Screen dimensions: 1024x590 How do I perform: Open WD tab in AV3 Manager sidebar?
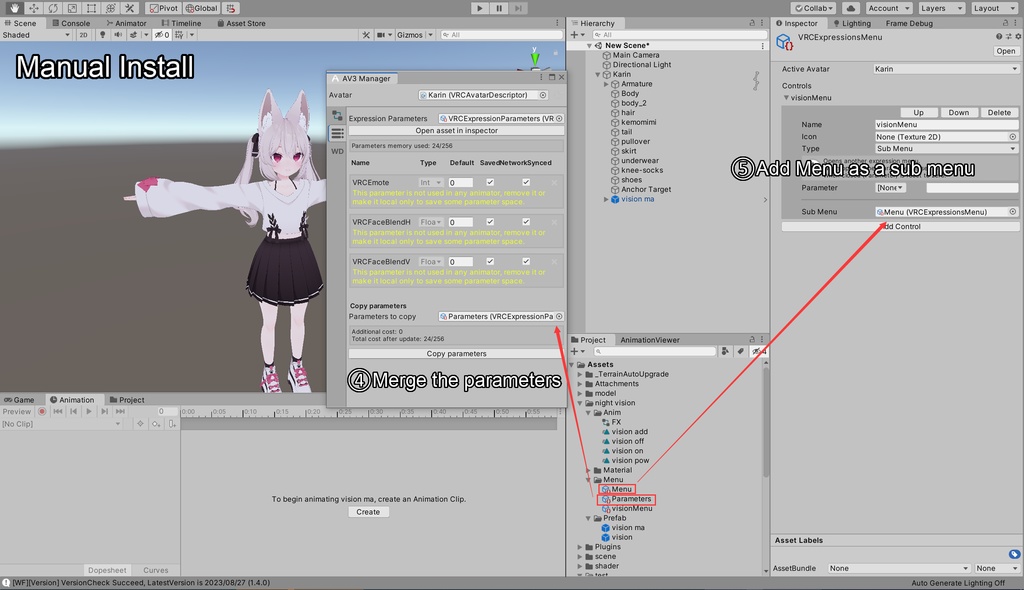point(337,151)
